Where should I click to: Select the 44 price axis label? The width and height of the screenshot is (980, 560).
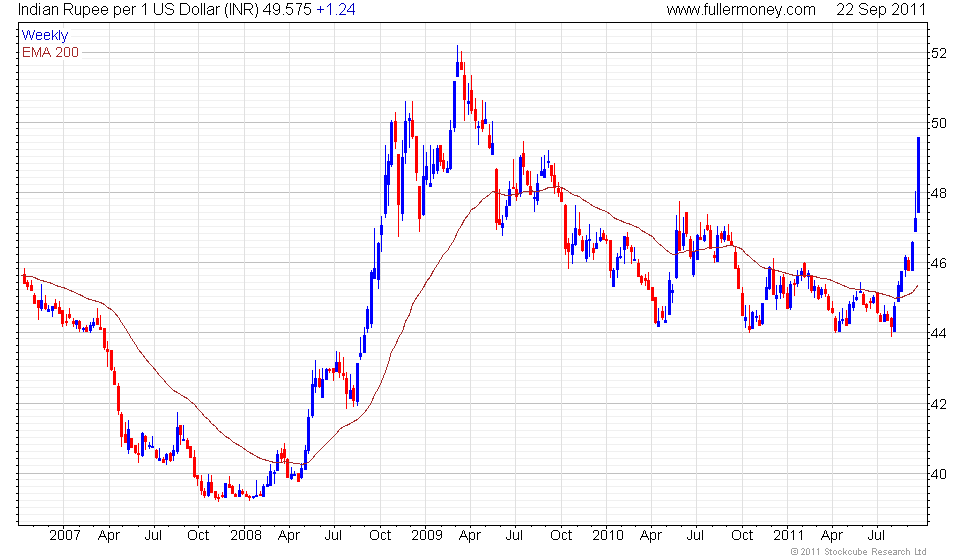coord(938,333)
